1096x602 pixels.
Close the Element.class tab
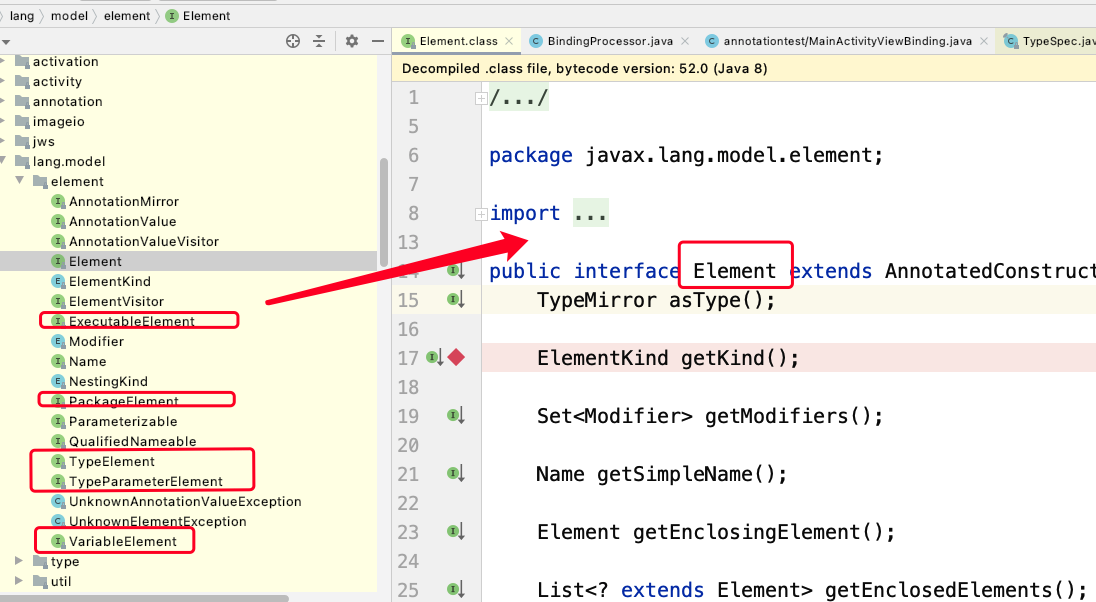509,41
